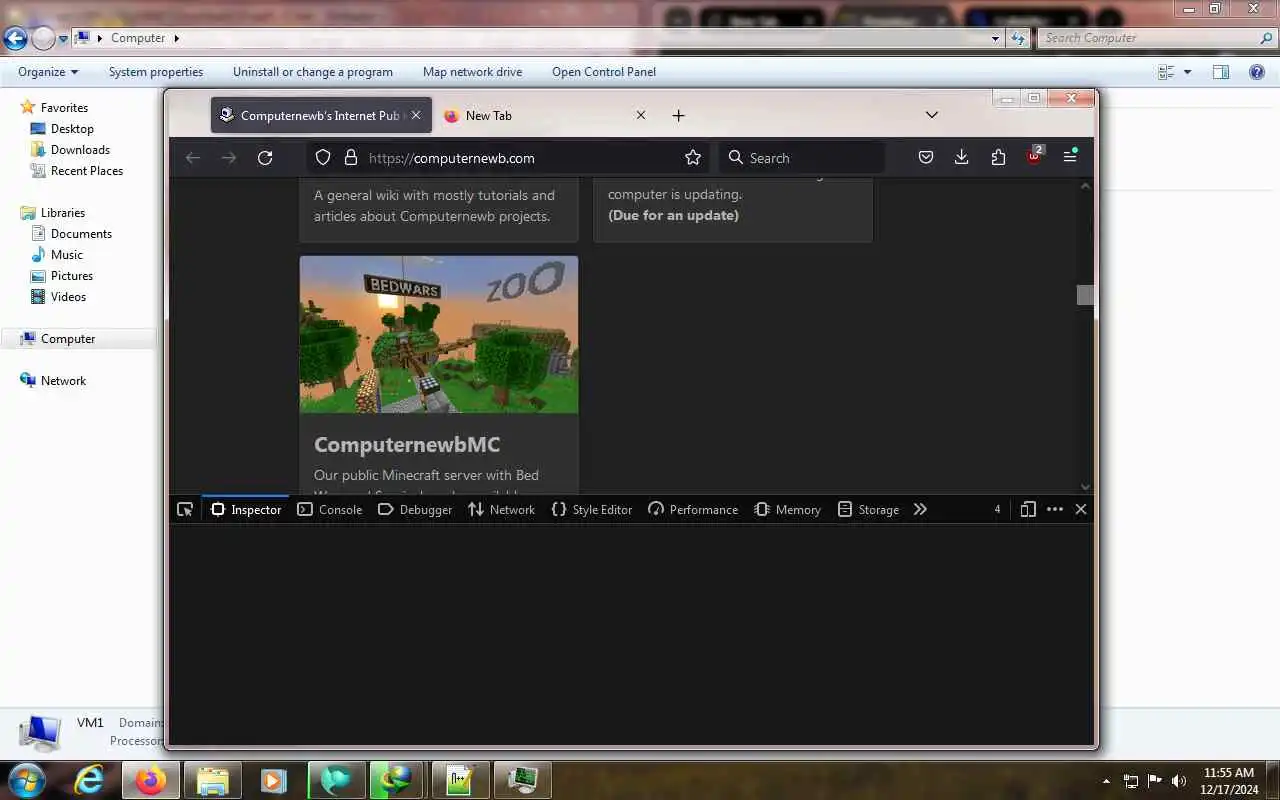Go back in Firefox
Screen dimensions: 1280x800
[193, 158]
